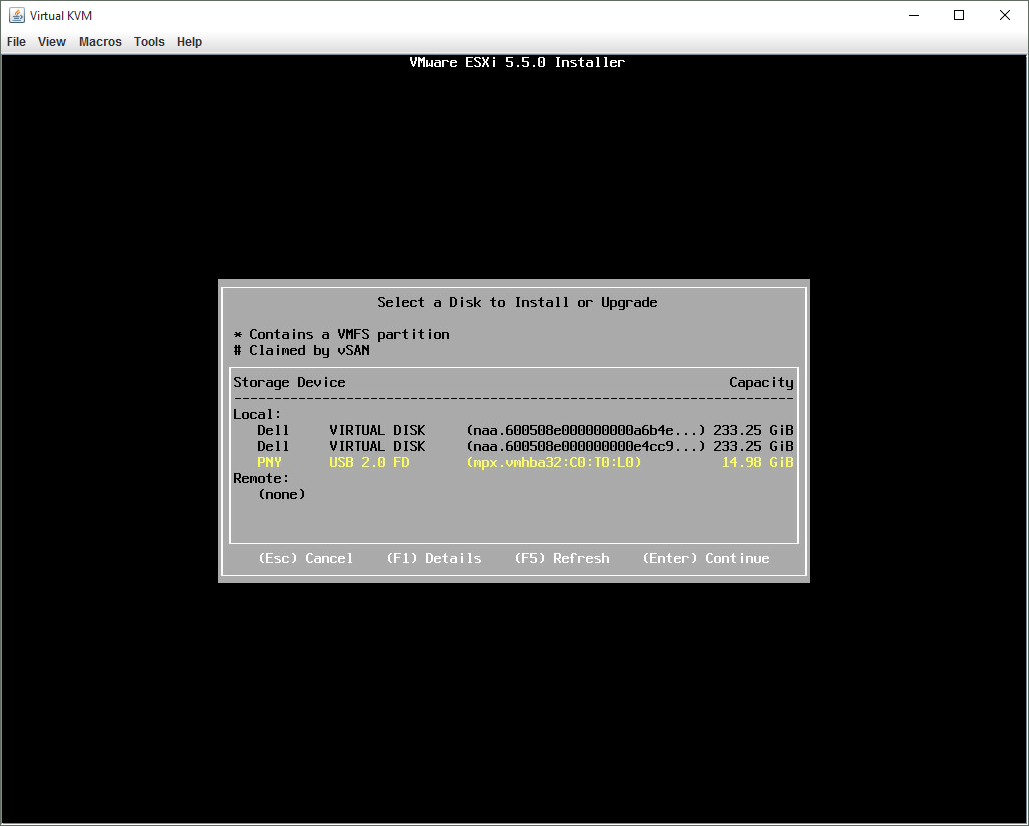Close the Virtual KVM window

[x=1005, y=15]
